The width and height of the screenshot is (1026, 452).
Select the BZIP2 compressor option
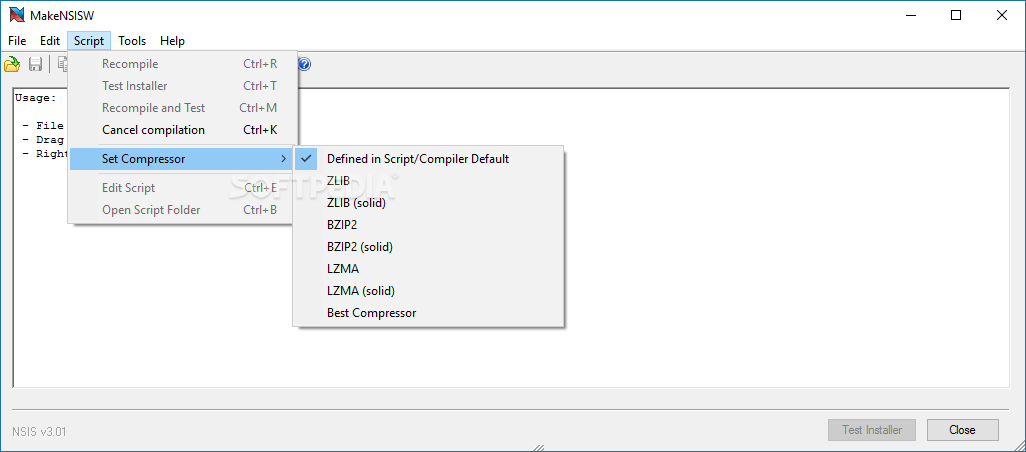[x=428, y=224]
